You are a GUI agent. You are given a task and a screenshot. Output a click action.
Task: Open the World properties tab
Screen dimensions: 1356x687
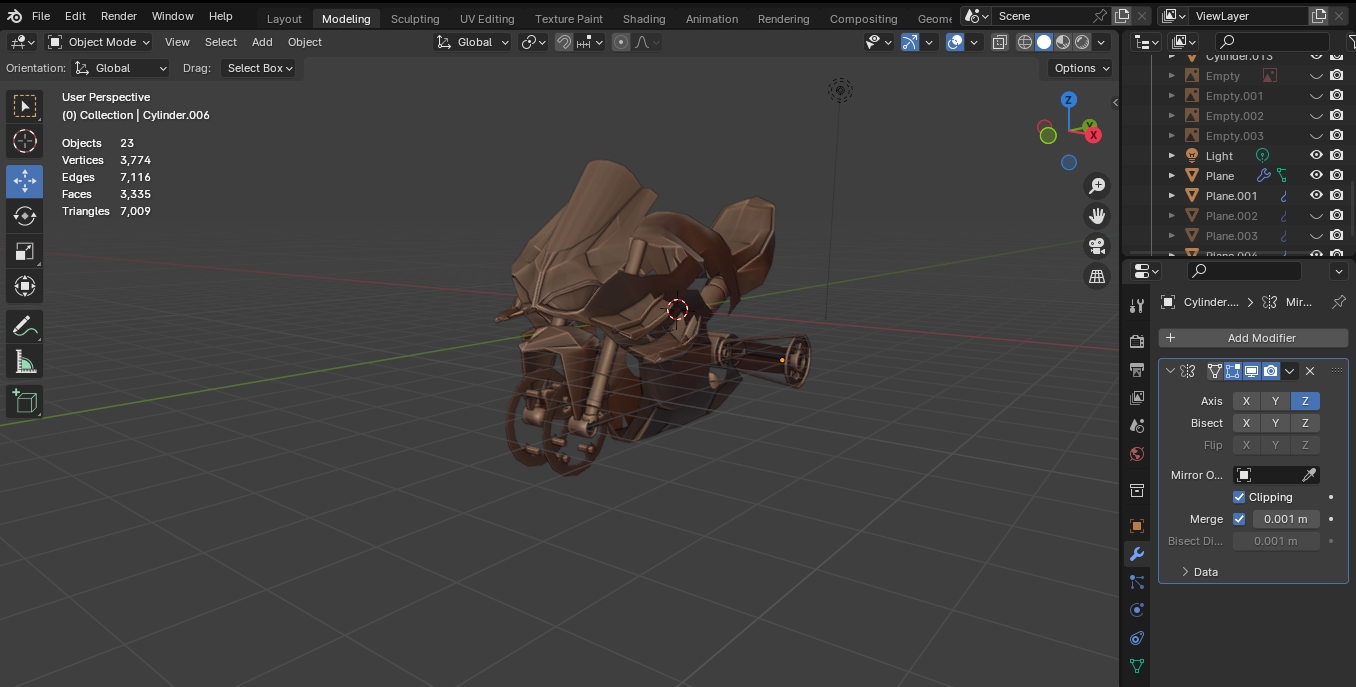tap(1136, 454)
